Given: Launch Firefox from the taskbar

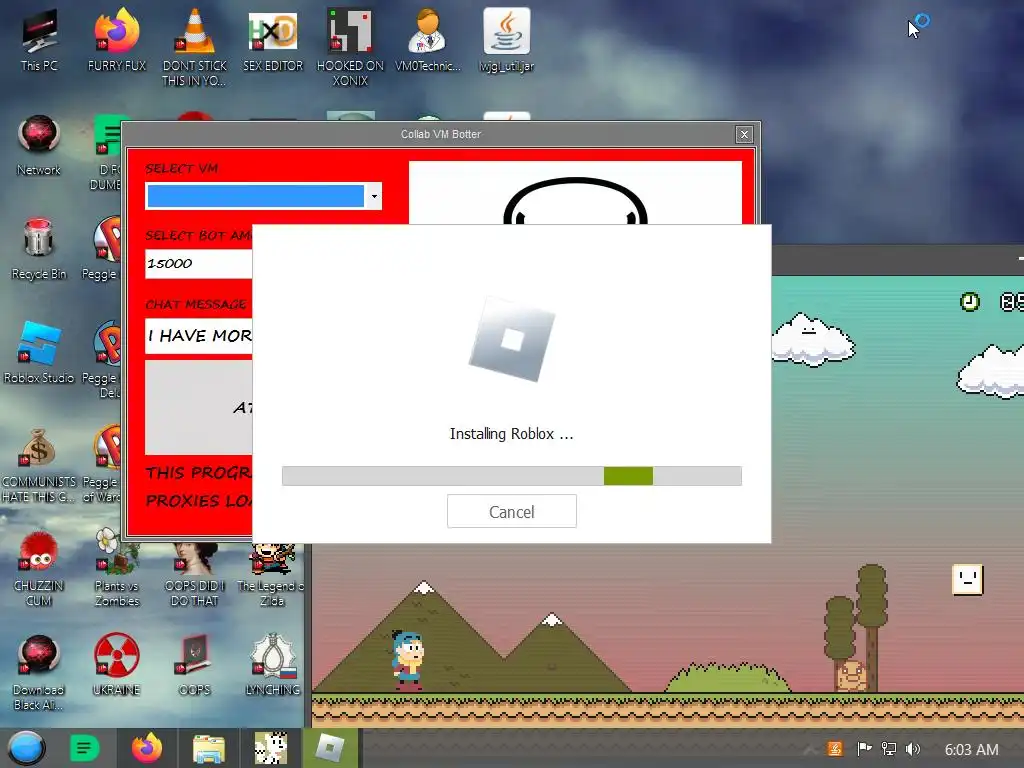Looking at the screenshot, I should [147, 748].
